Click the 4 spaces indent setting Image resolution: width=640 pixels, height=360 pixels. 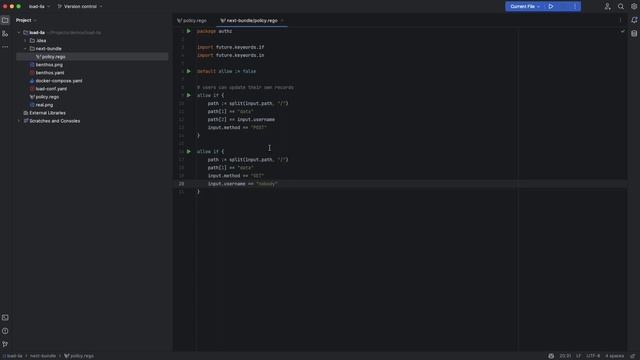click(x=615, y=356)
